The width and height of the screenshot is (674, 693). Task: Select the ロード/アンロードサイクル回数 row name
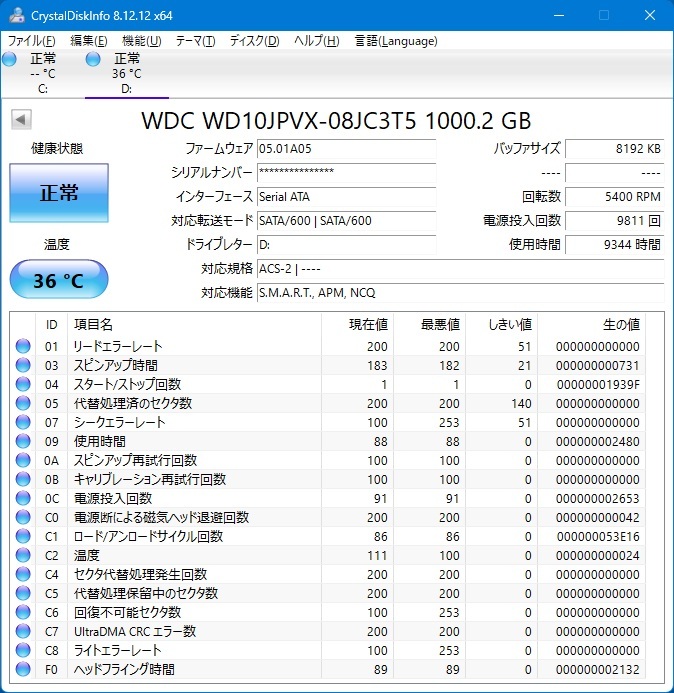(148, 536)
